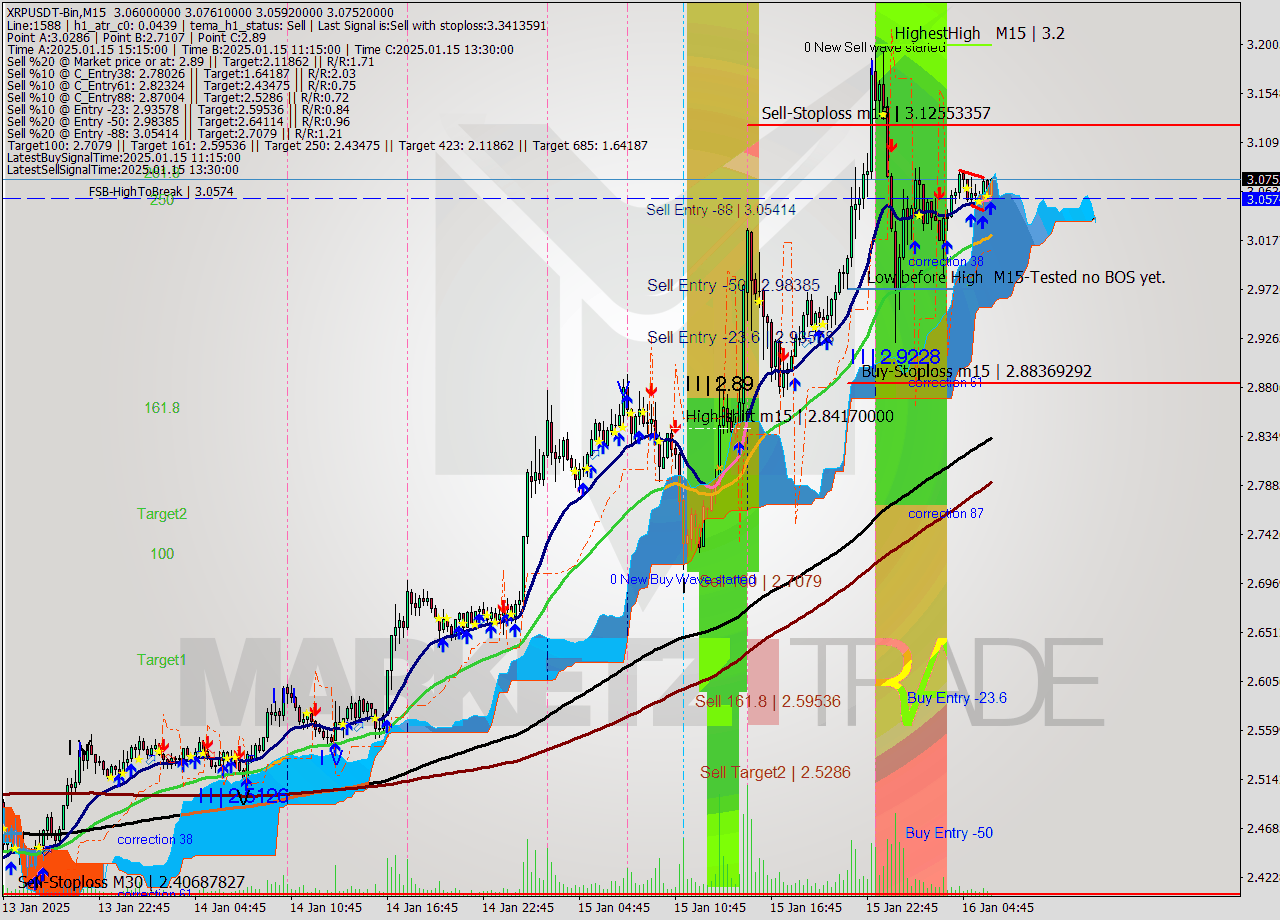
Task: Click the 'Low before High M15-Tested no BOS yet' label
Action: [x=1016, y=277]
